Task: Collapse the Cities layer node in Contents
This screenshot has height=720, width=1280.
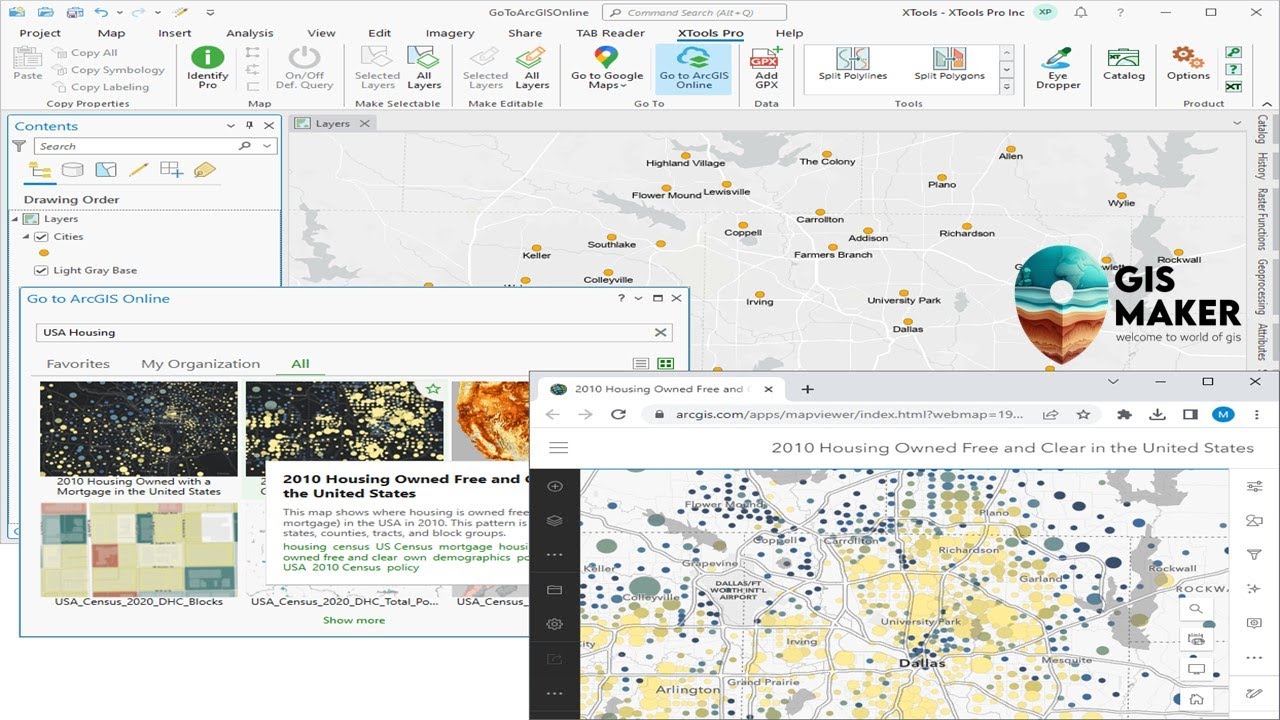Action: (x=27, y=237)
